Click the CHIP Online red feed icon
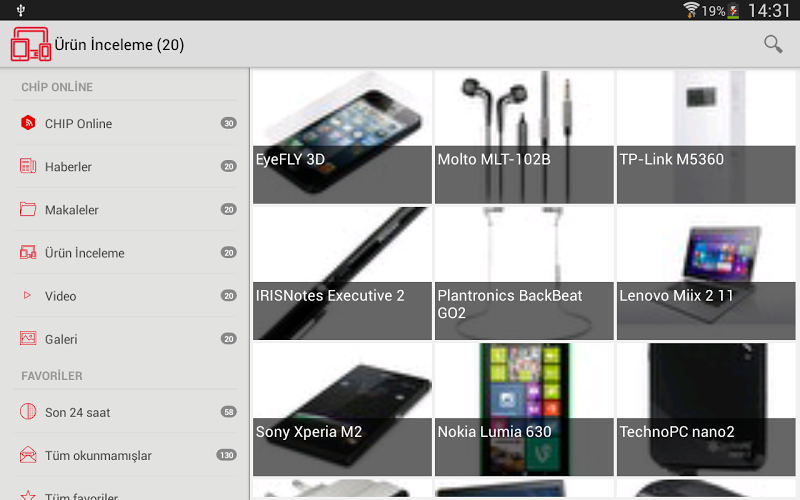 tap(28, 123)
